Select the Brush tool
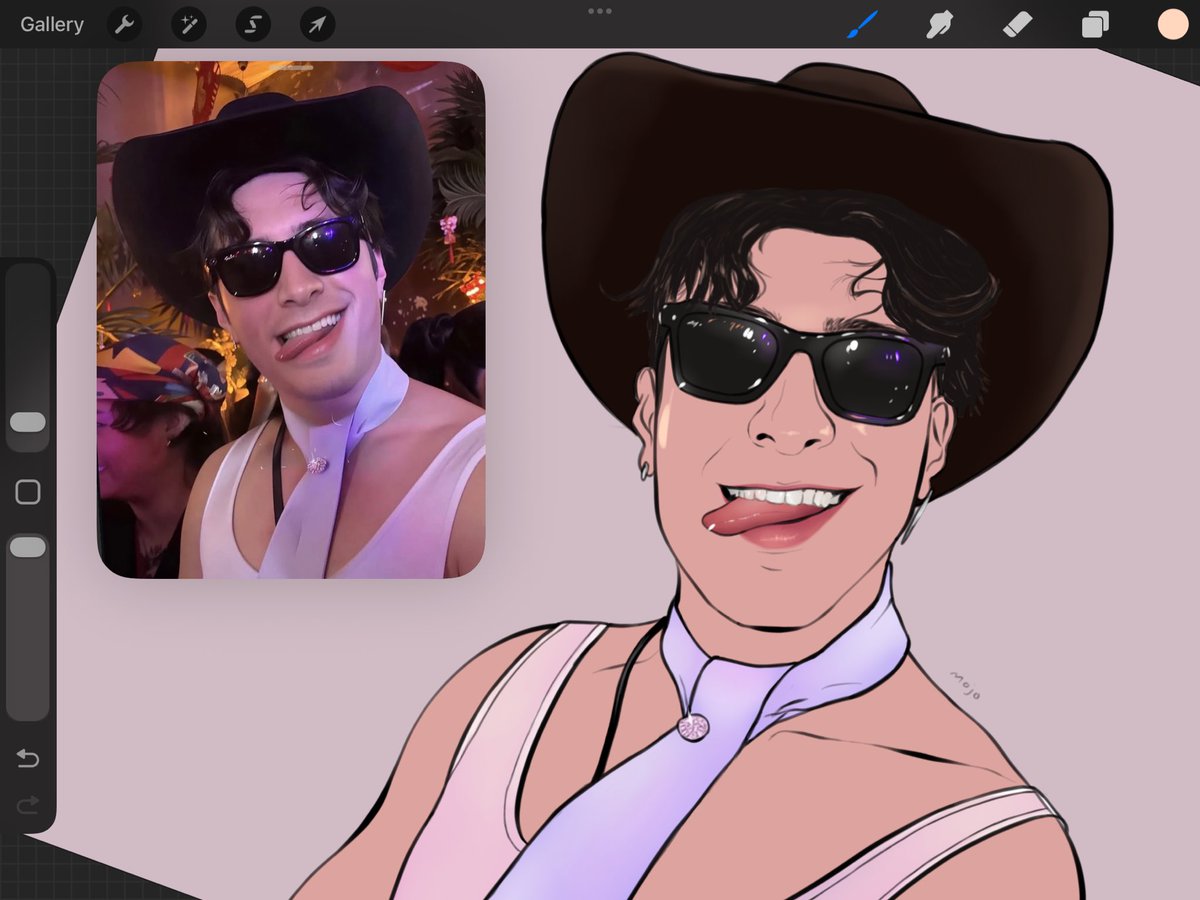 (862, 24)
